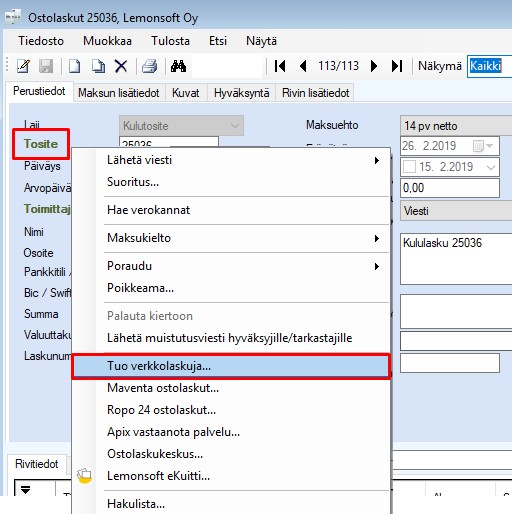Screen dimensions: 514x515
Task: Jump to the first record
Action: (280, 66)
